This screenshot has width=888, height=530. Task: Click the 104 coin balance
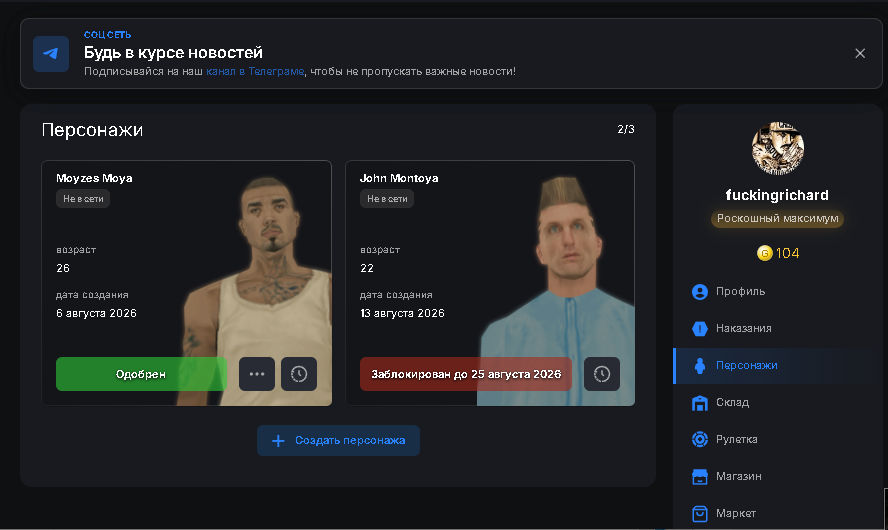click(x=787, y=253)
